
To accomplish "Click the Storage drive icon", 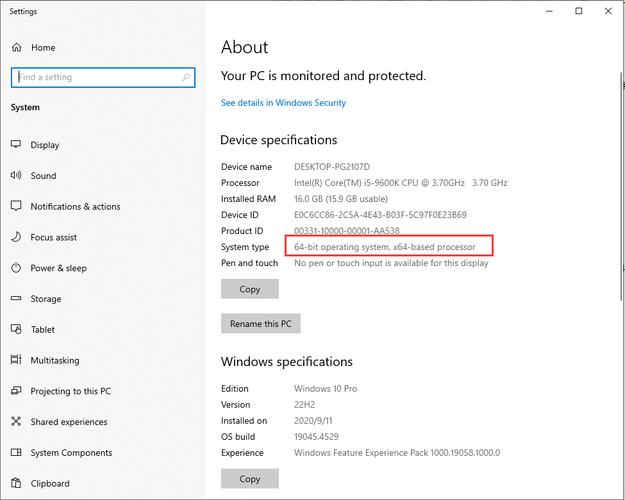I will tap(16, 299).
